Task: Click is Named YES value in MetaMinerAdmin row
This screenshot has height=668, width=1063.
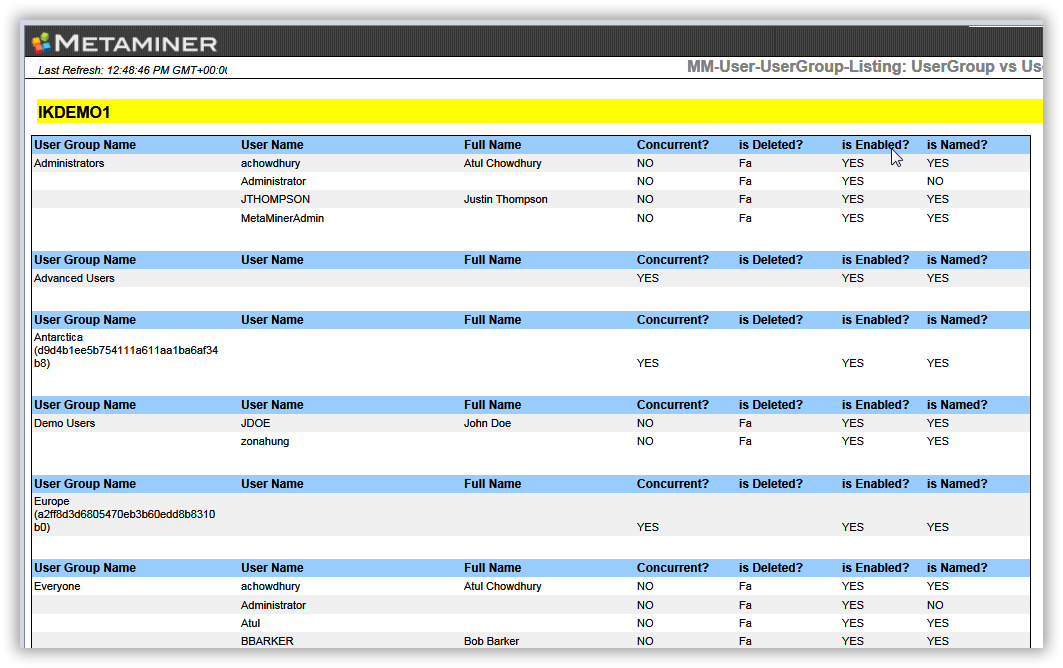Action: [x=938, y=218]
